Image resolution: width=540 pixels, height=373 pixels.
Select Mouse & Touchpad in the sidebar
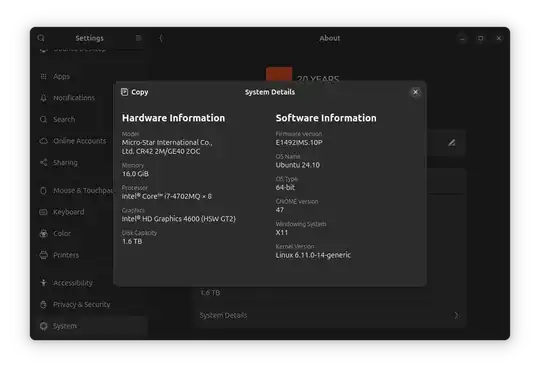91,190
